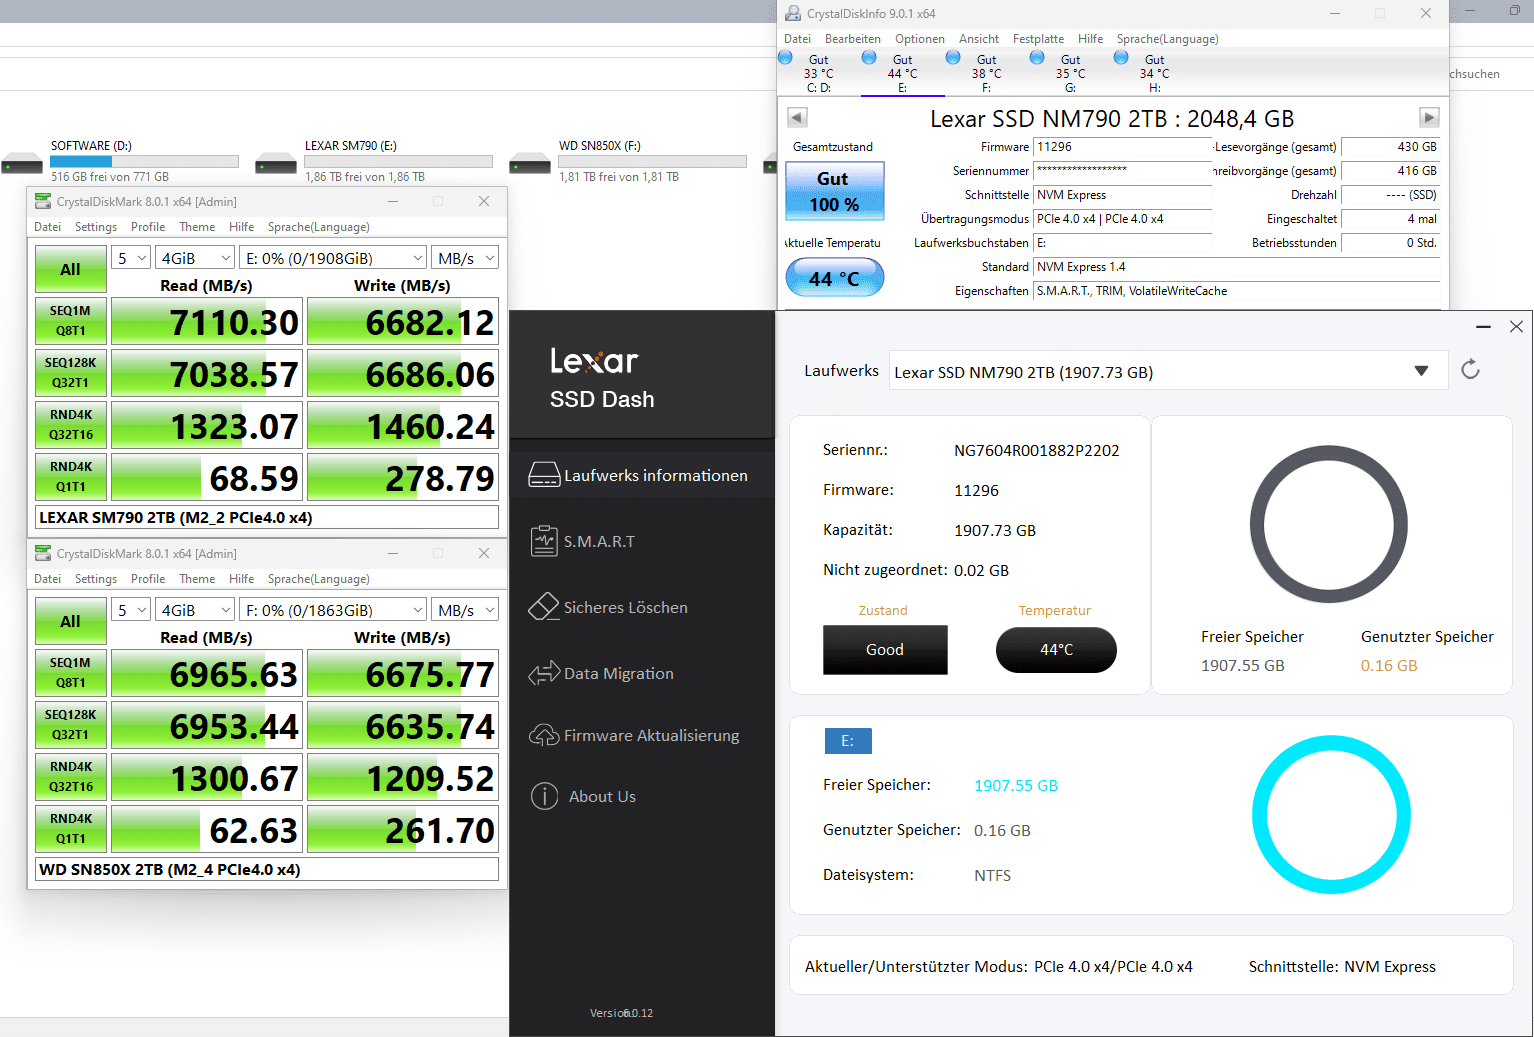Click top CrystalDiskMark title bar app icon
Screen dimensions: 1534x1037
43,201
